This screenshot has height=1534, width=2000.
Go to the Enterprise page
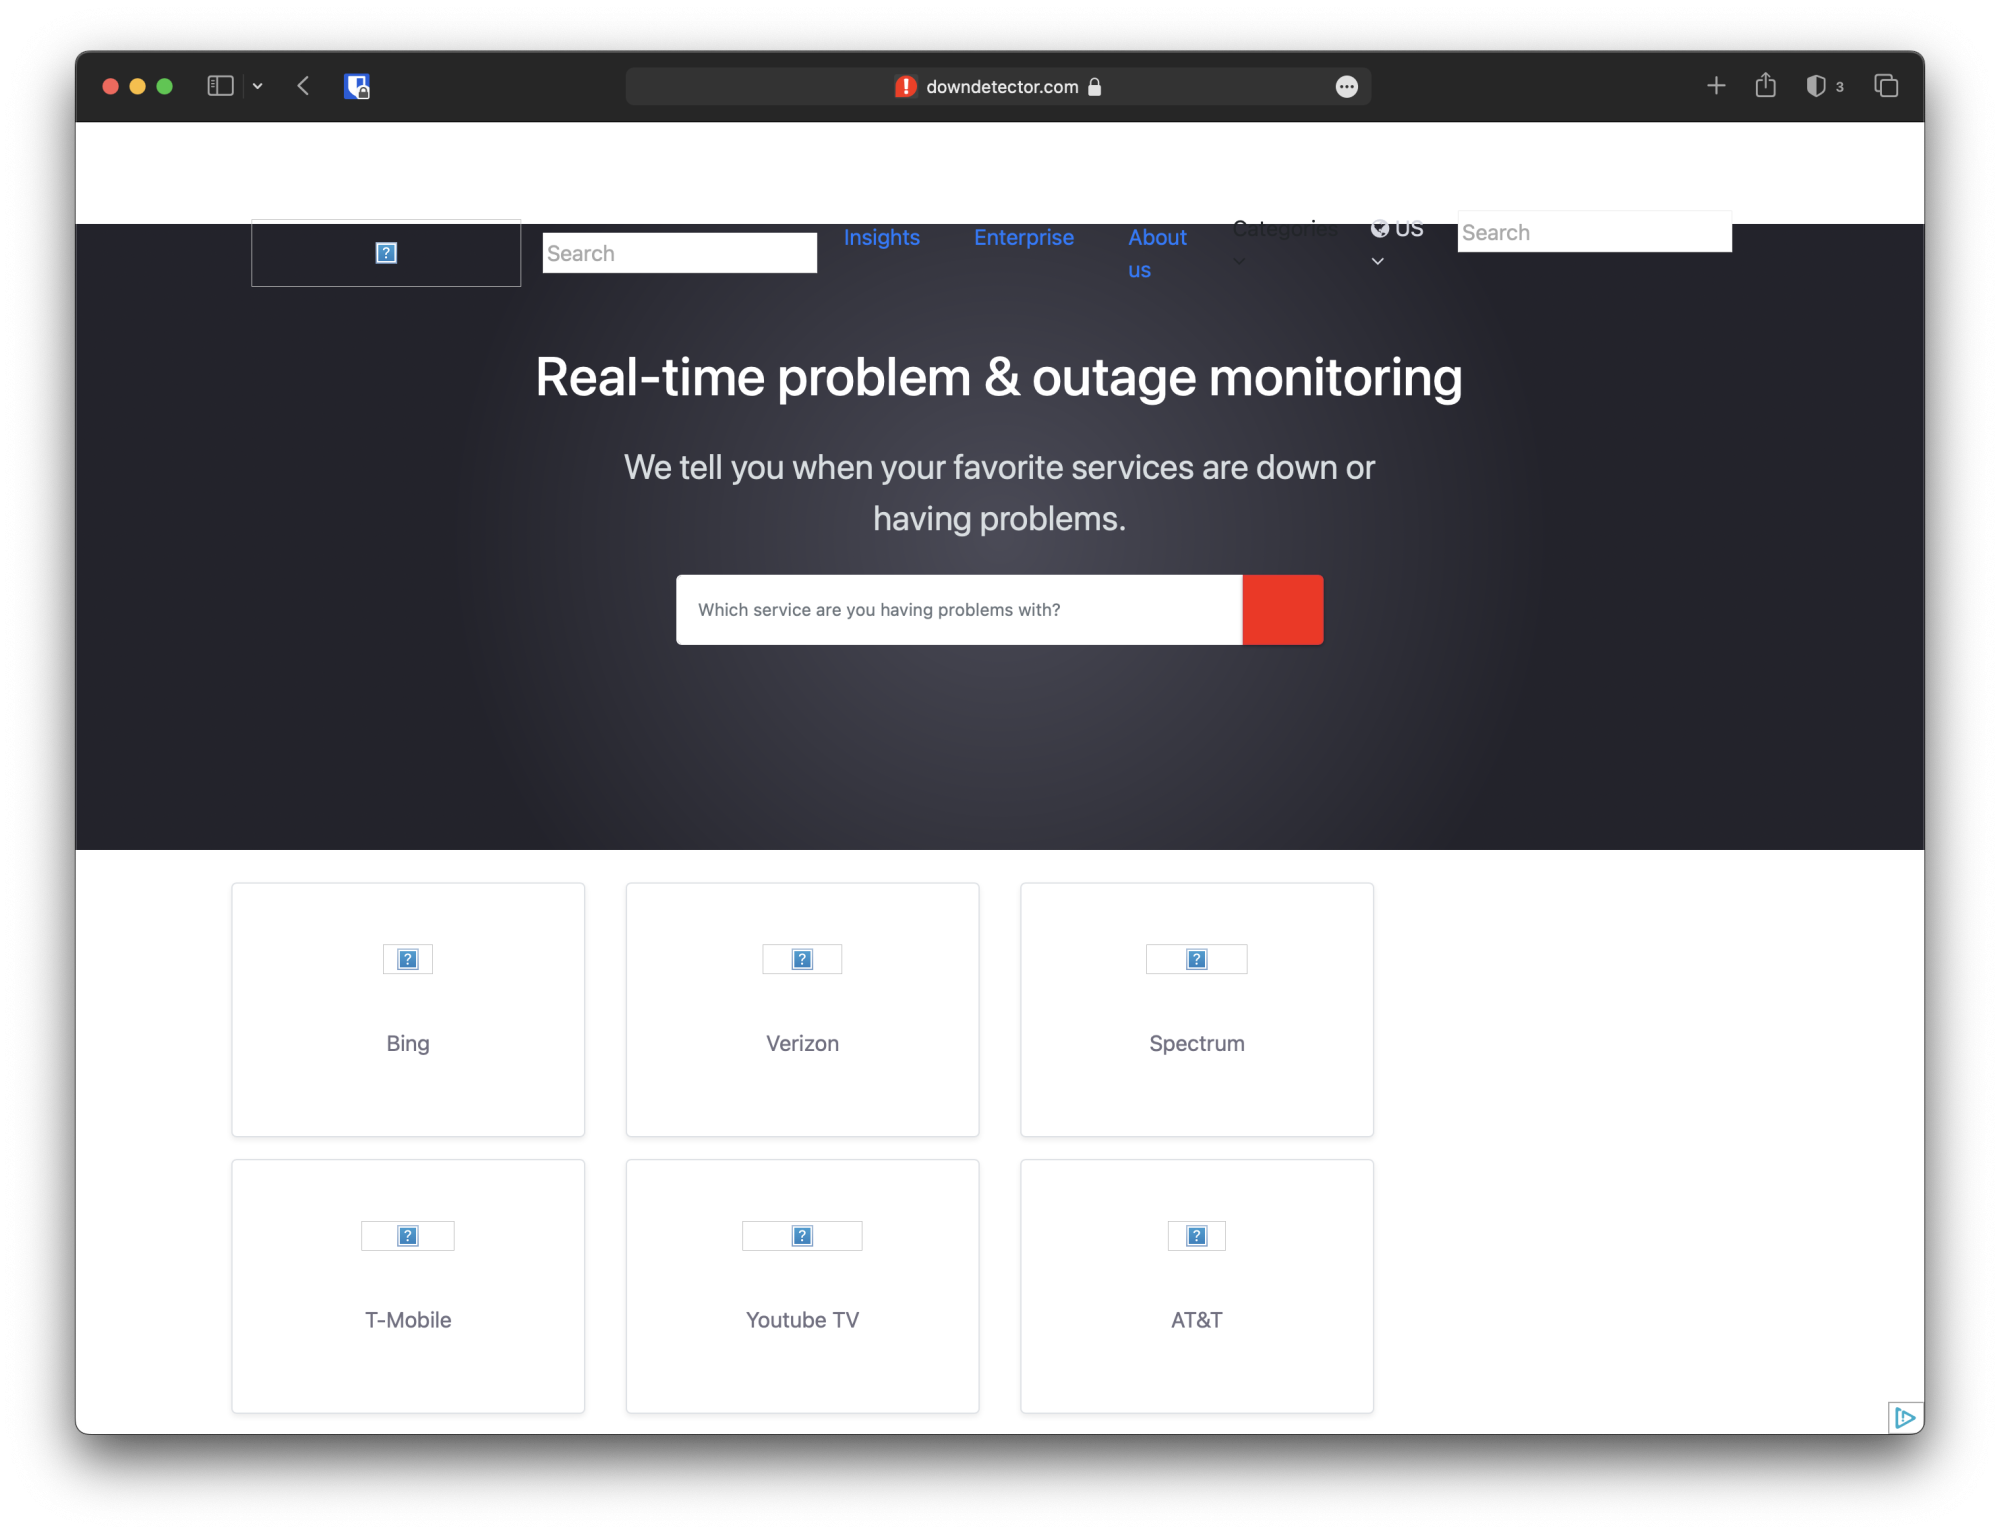[x=1023, y=238]
